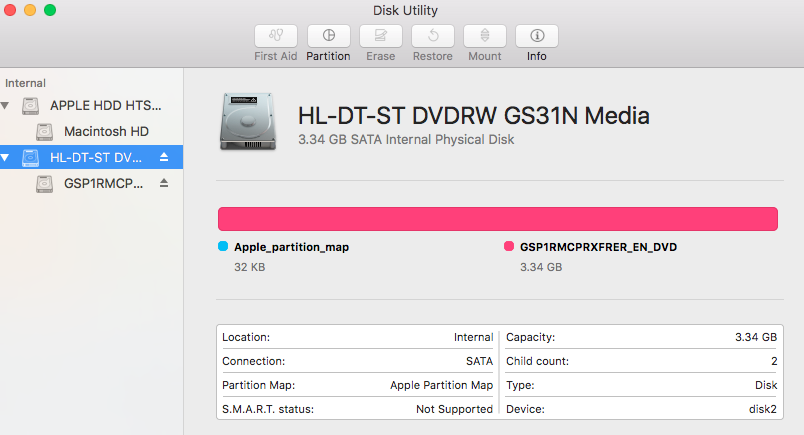The width and height of the screenshot is (804, 435).
Task: Click the First Aid stethoscope icon
Action: 276,35
